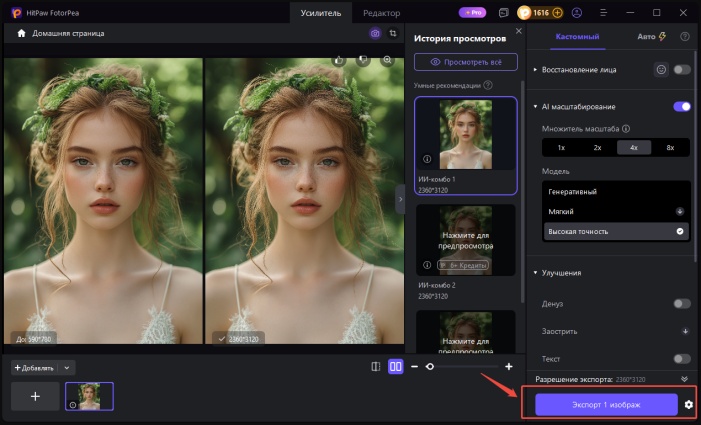Open the Добавлять dropdown arrow
The width and height of the screenshot is (701, 425).
coord(67,368)
